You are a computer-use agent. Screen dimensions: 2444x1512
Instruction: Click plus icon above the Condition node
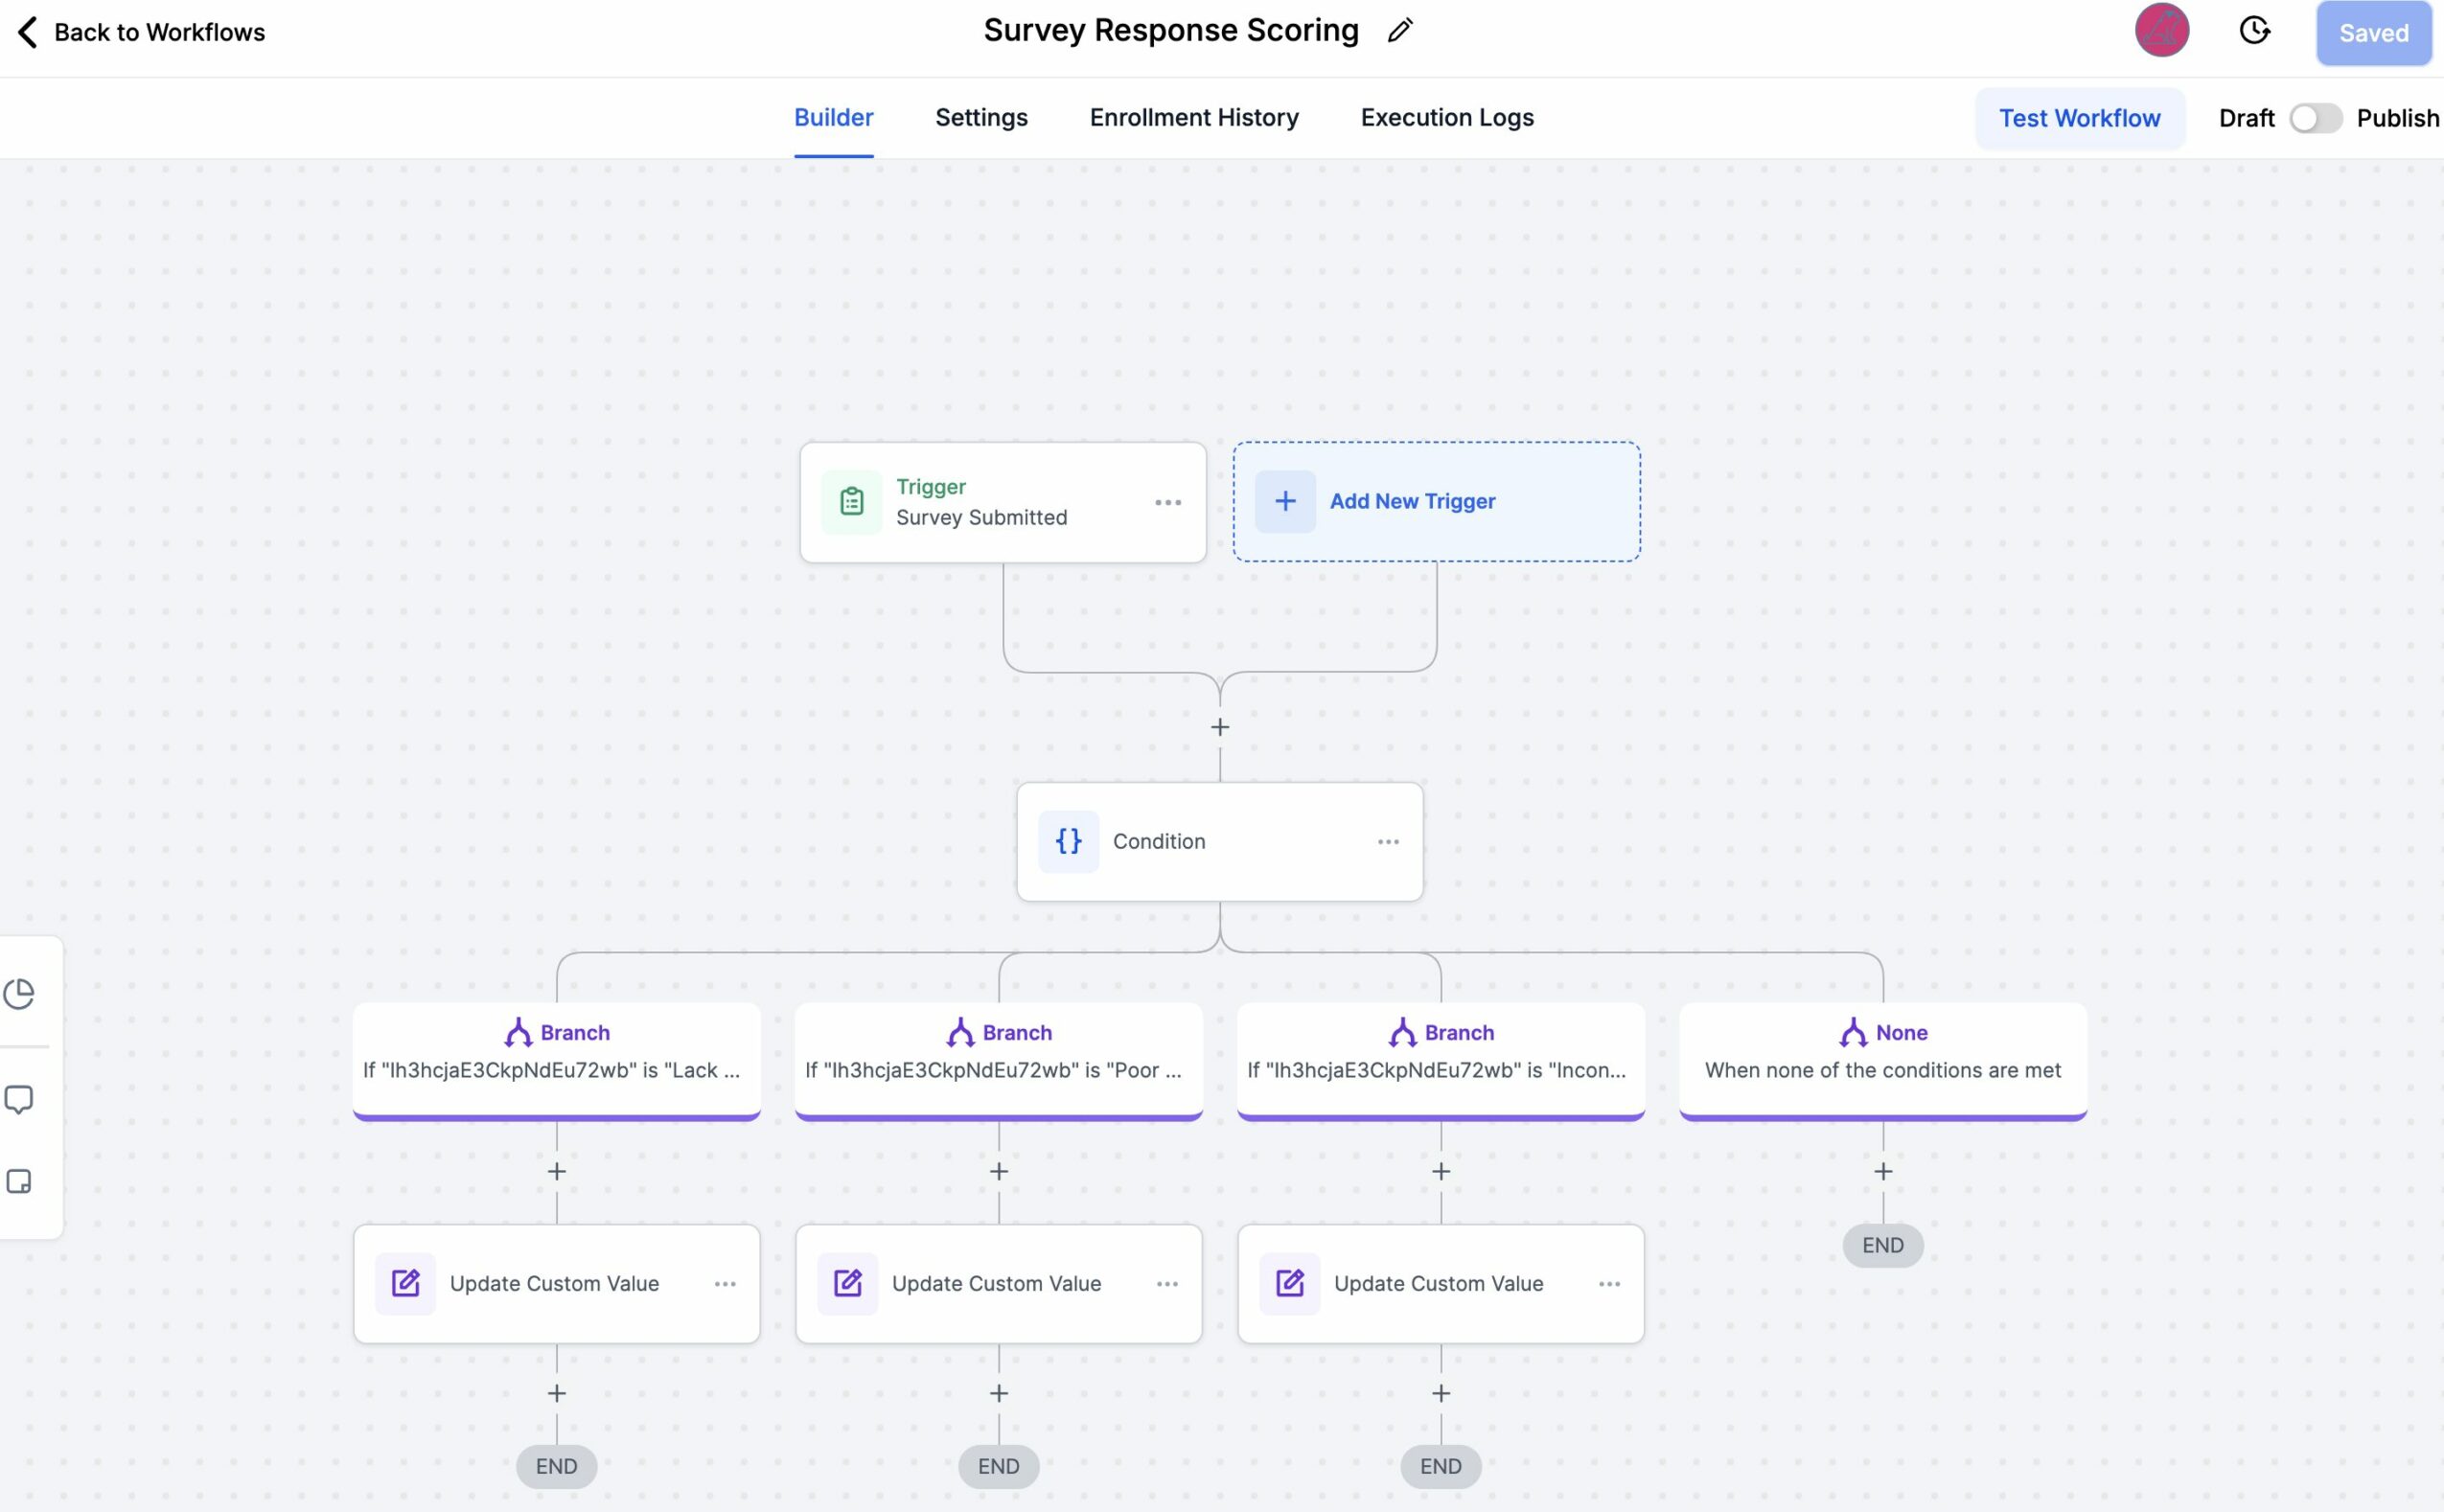(1219, 727)
